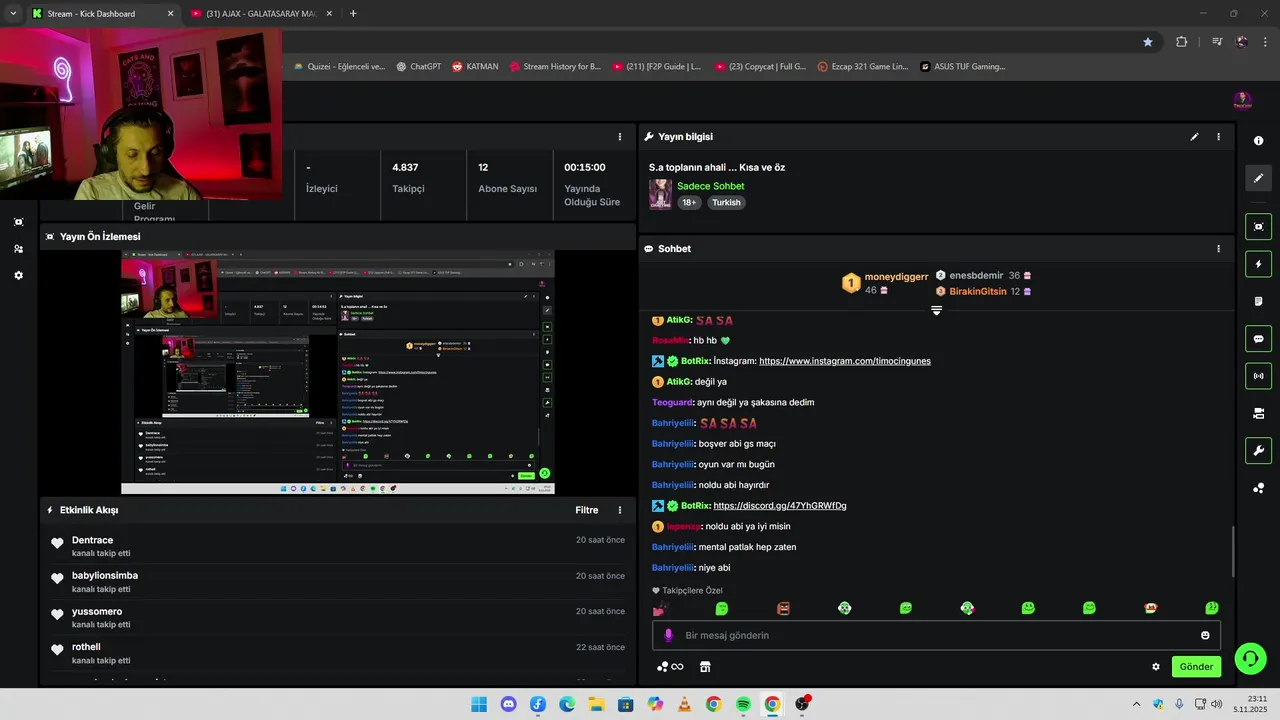The width and height of the screenshot is (1280, 720).
Task: Click the layout icon in right sidebar
Action: point(1258,413)
